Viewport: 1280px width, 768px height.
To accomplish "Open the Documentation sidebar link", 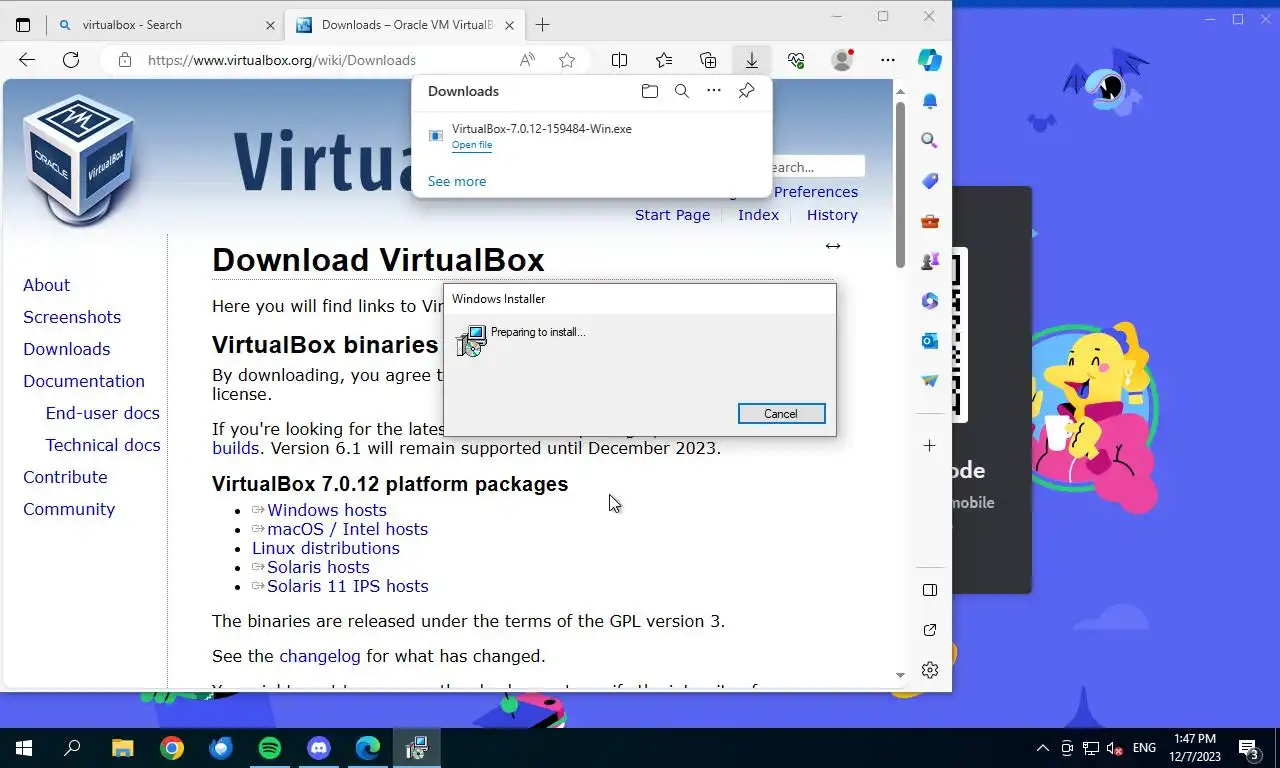I will pyautogui.click(x=84, y=381).
